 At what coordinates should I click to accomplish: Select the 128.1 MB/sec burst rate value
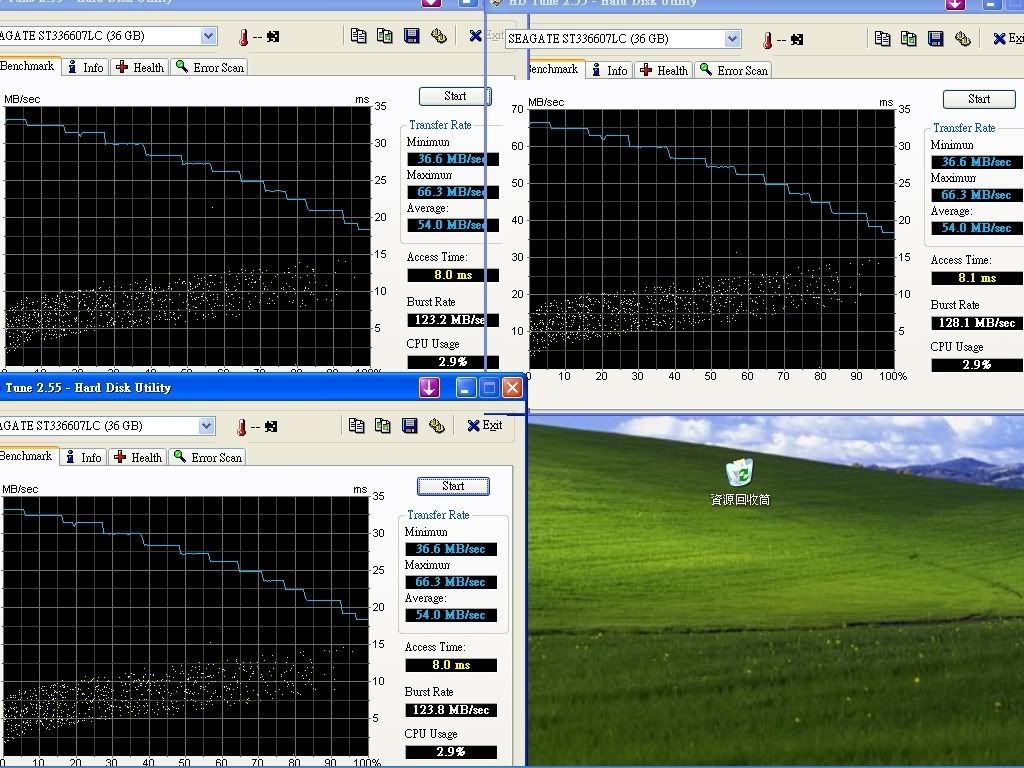[977, 323]
